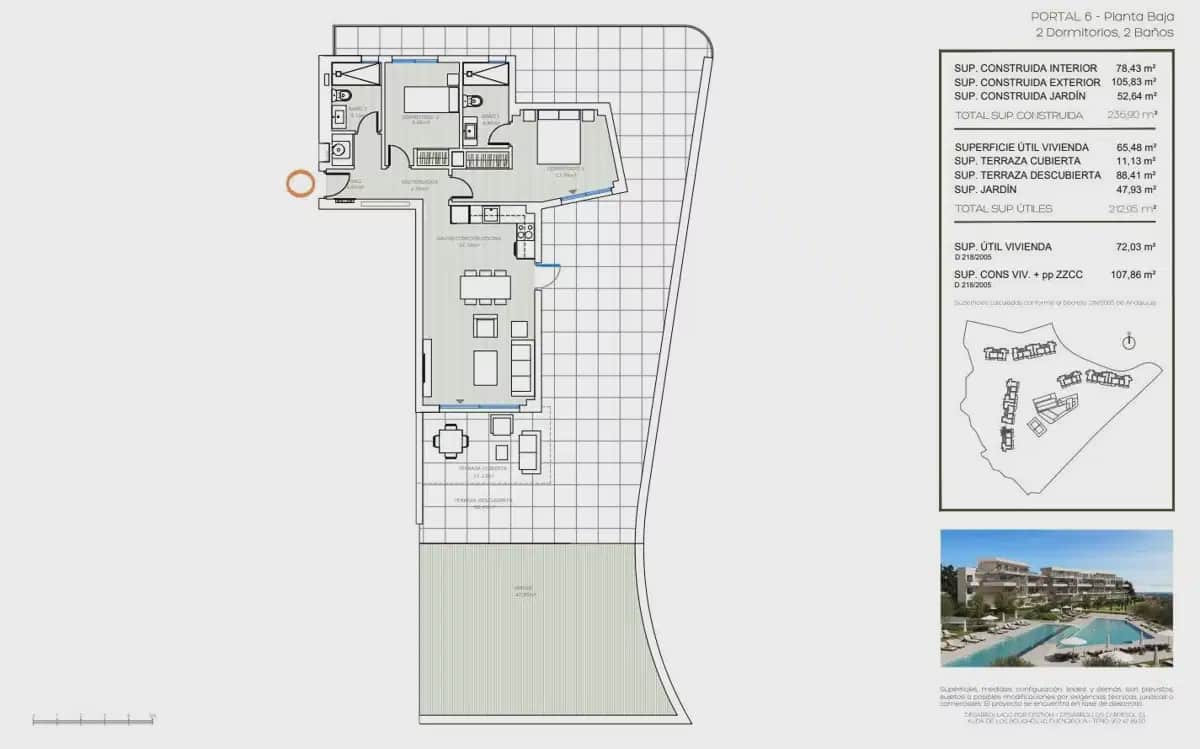The image size is (1200, 749).
Task: Click the disclaimer text below the render photo
Action: 1056,695
